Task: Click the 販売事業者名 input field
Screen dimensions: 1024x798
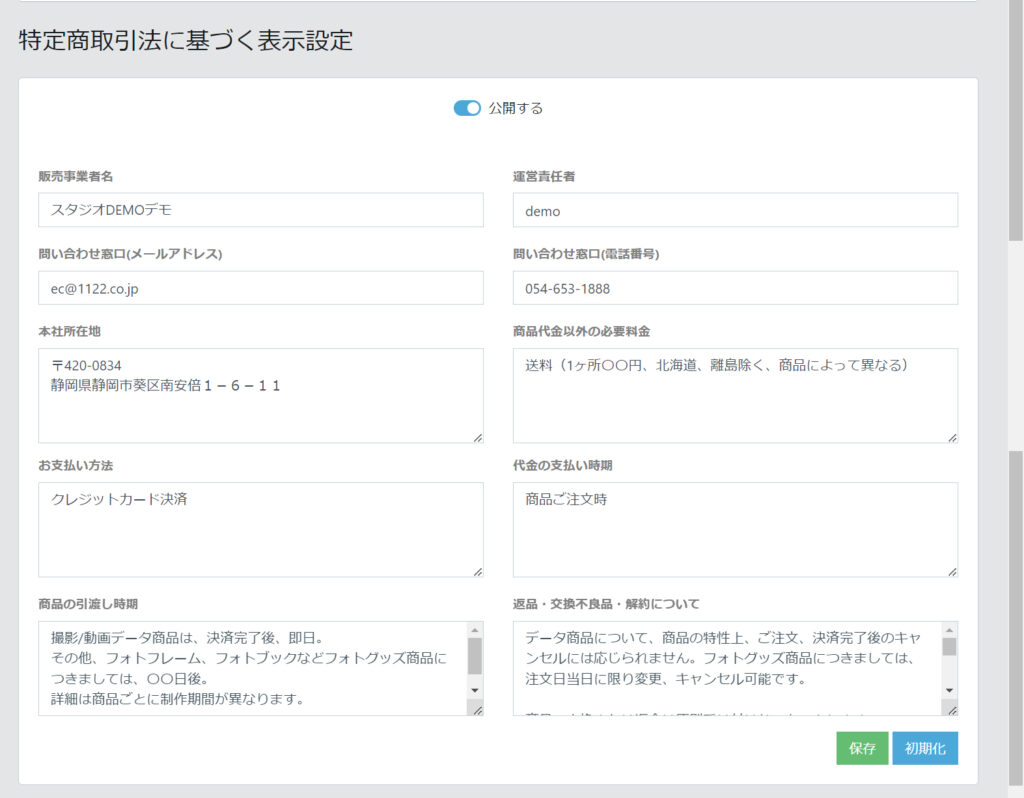Action: point(260,210)
